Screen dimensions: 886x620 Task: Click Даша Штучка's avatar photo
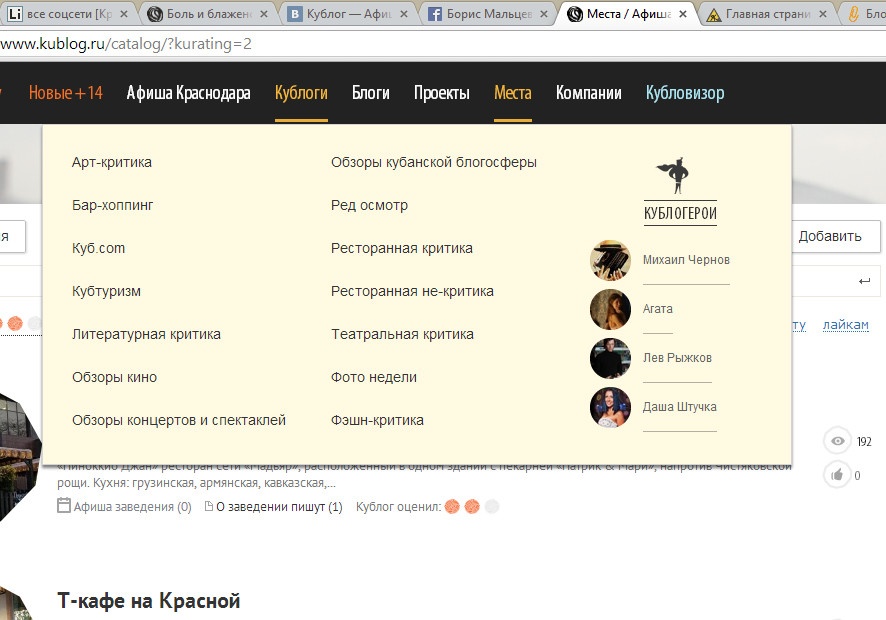pos(610,407)
